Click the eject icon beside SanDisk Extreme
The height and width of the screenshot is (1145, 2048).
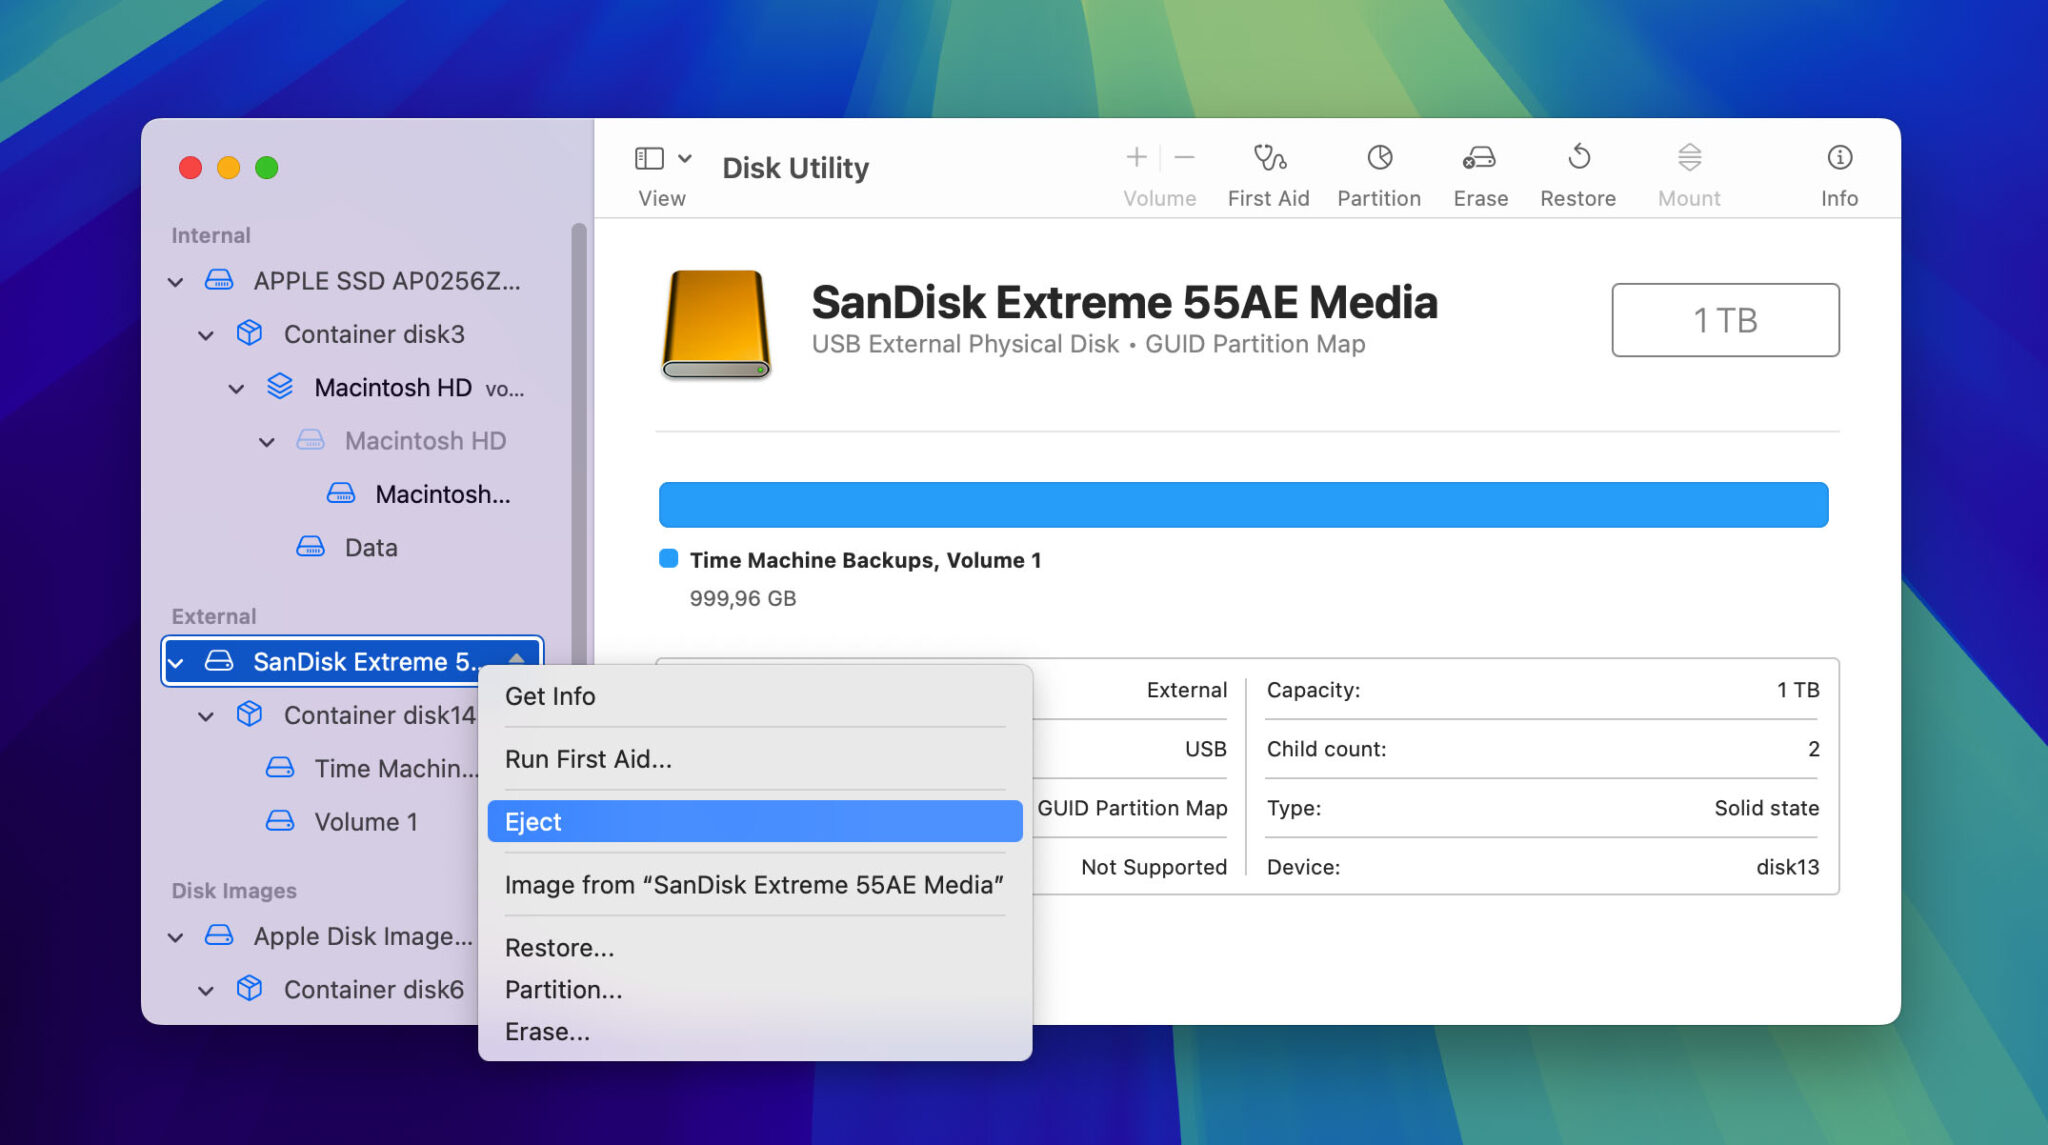(517, 660)
